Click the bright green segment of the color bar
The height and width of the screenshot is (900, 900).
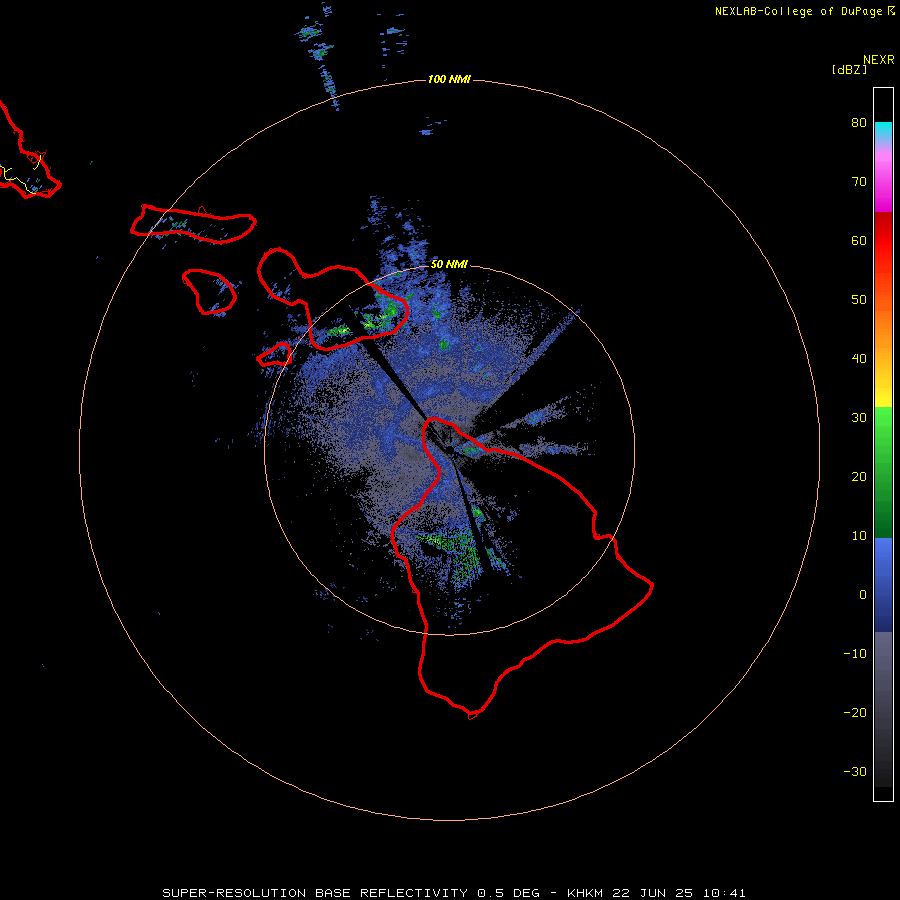883,428
